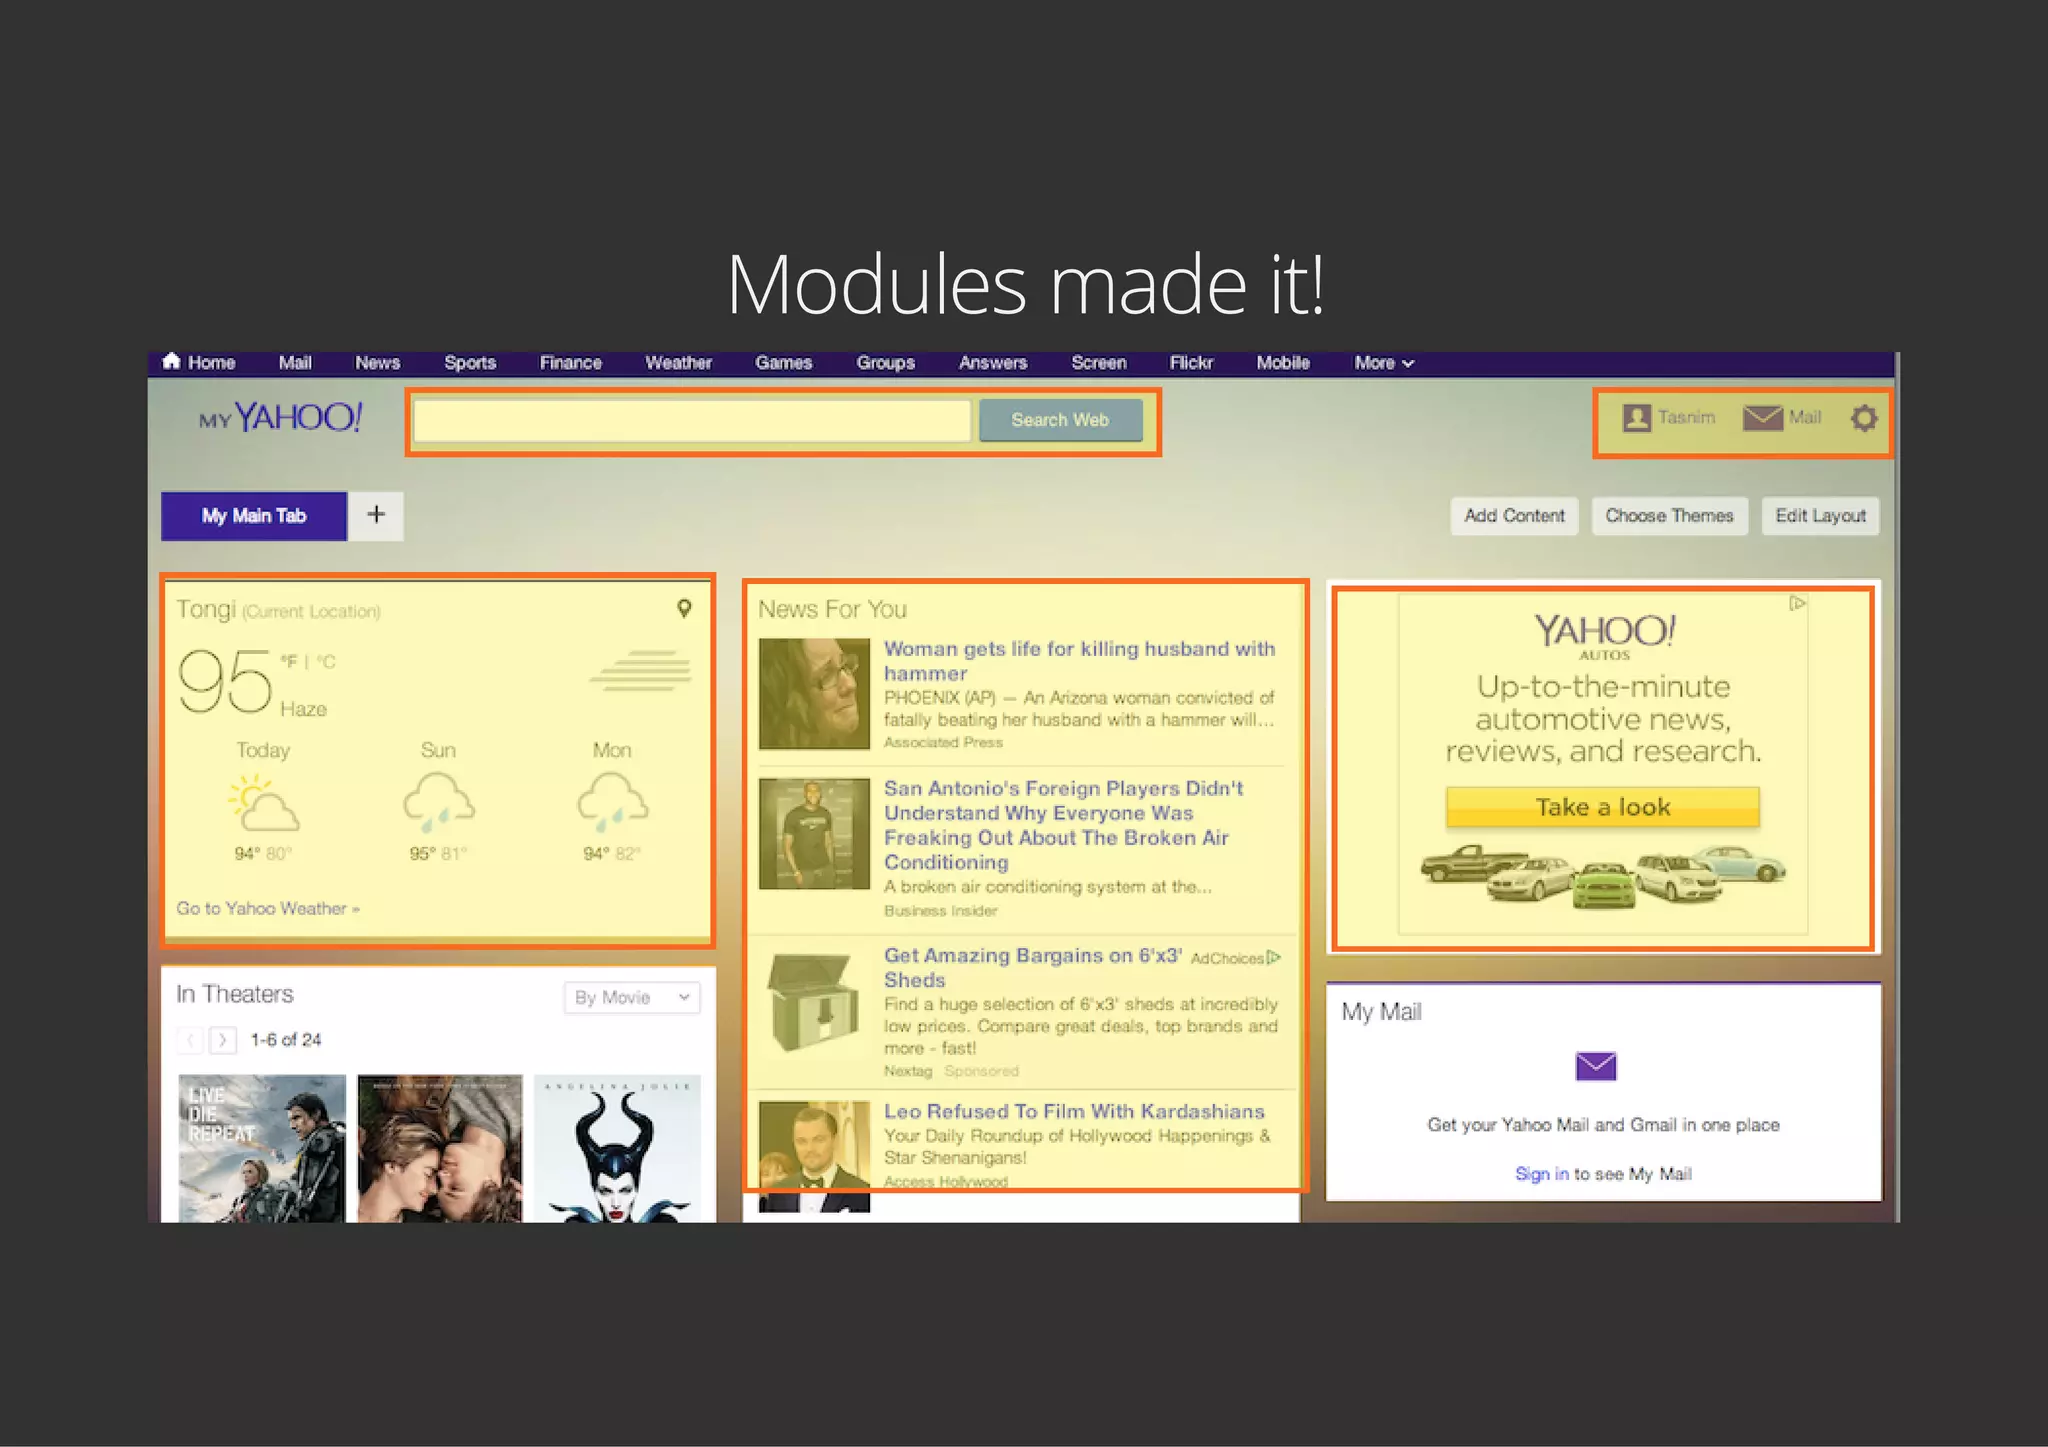
Task: Open settings gear icon near Mail
Action: point(1863,418)
